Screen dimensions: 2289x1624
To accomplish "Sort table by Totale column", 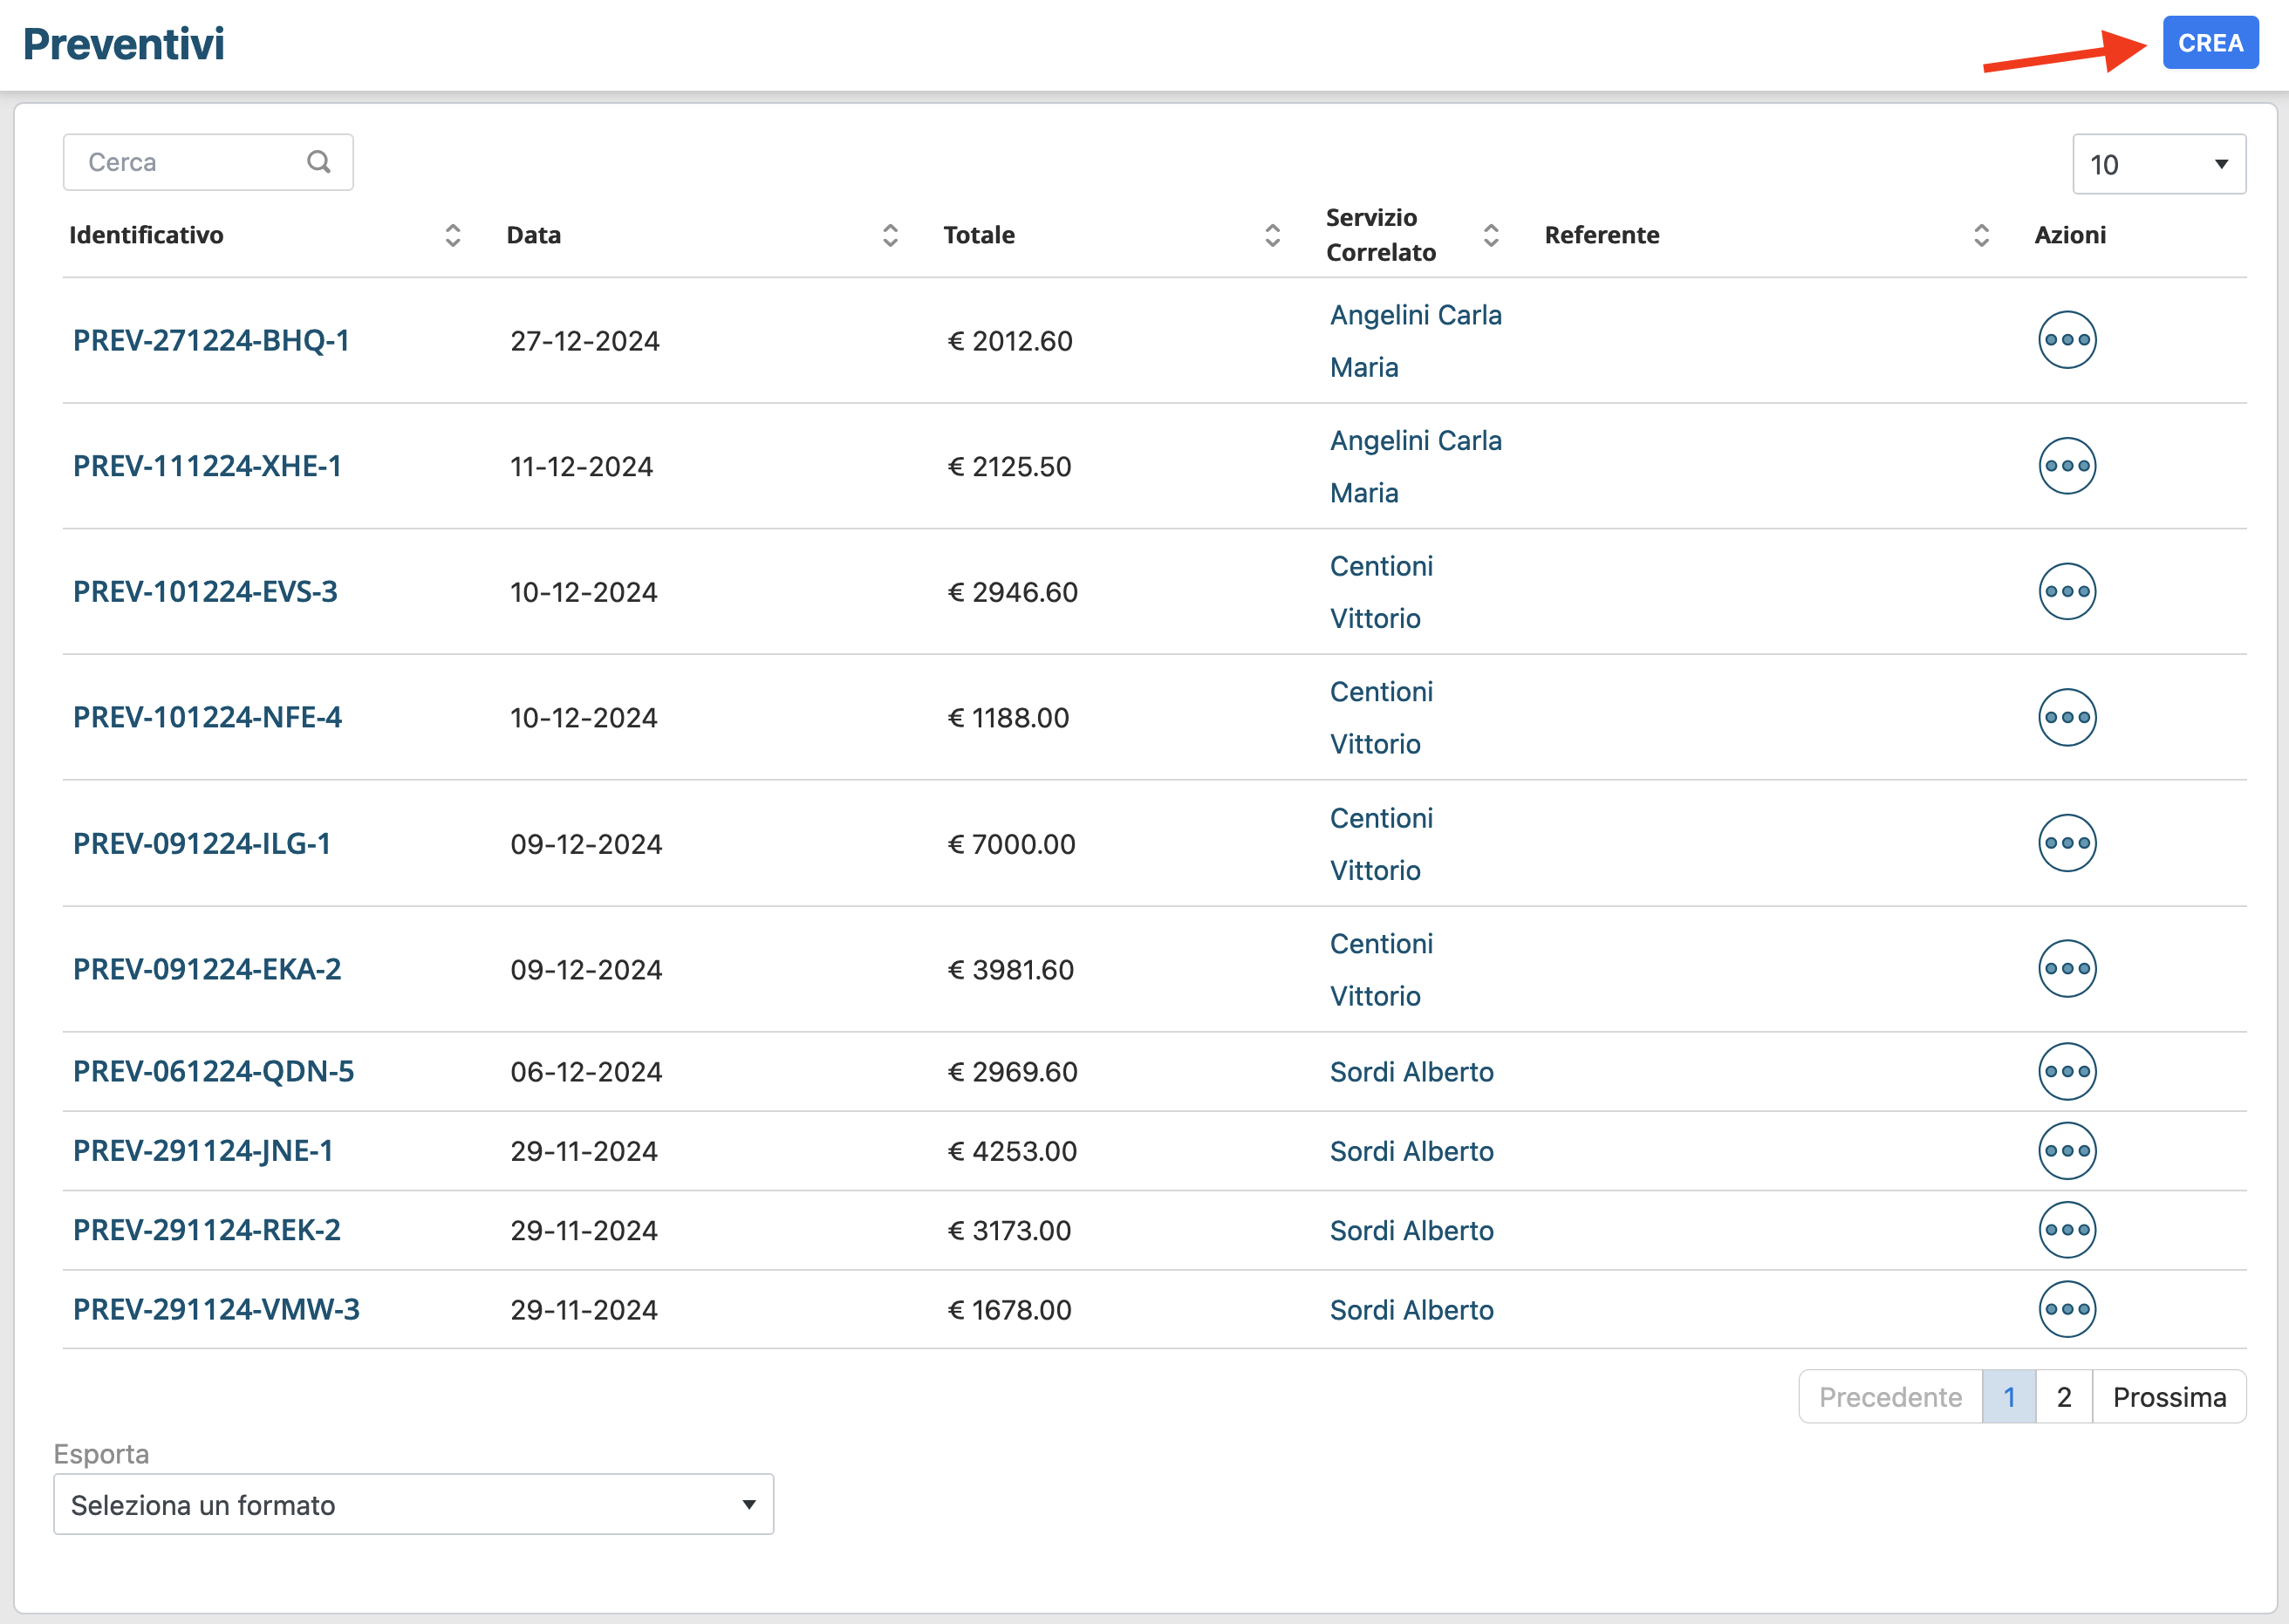I will pyautogui.click(x=1272, y=235).
